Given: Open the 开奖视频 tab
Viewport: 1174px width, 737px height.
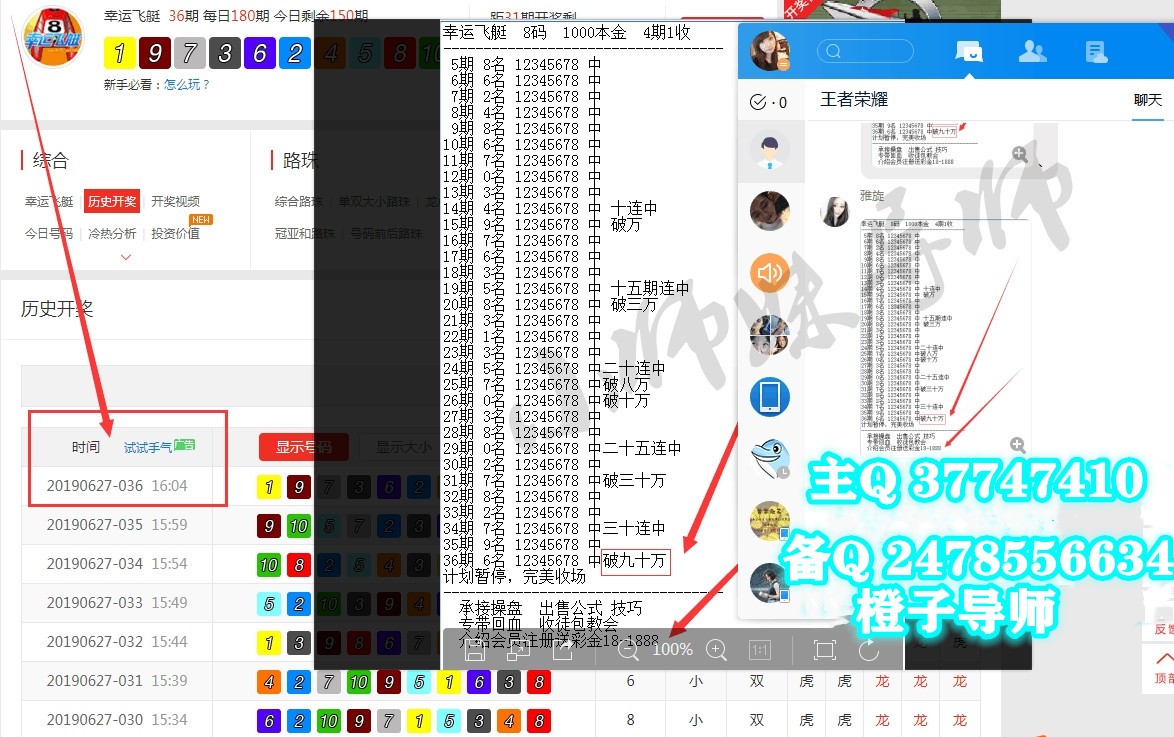Looking at the screenshot, I should click(175, 201).
